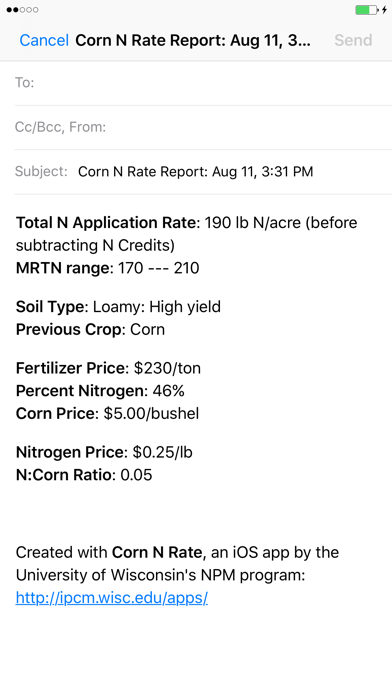Tap the Nitrogen Price $0.25/lb line
The height and width of the screenshot is (696, 392).
[x=104, y=452]
